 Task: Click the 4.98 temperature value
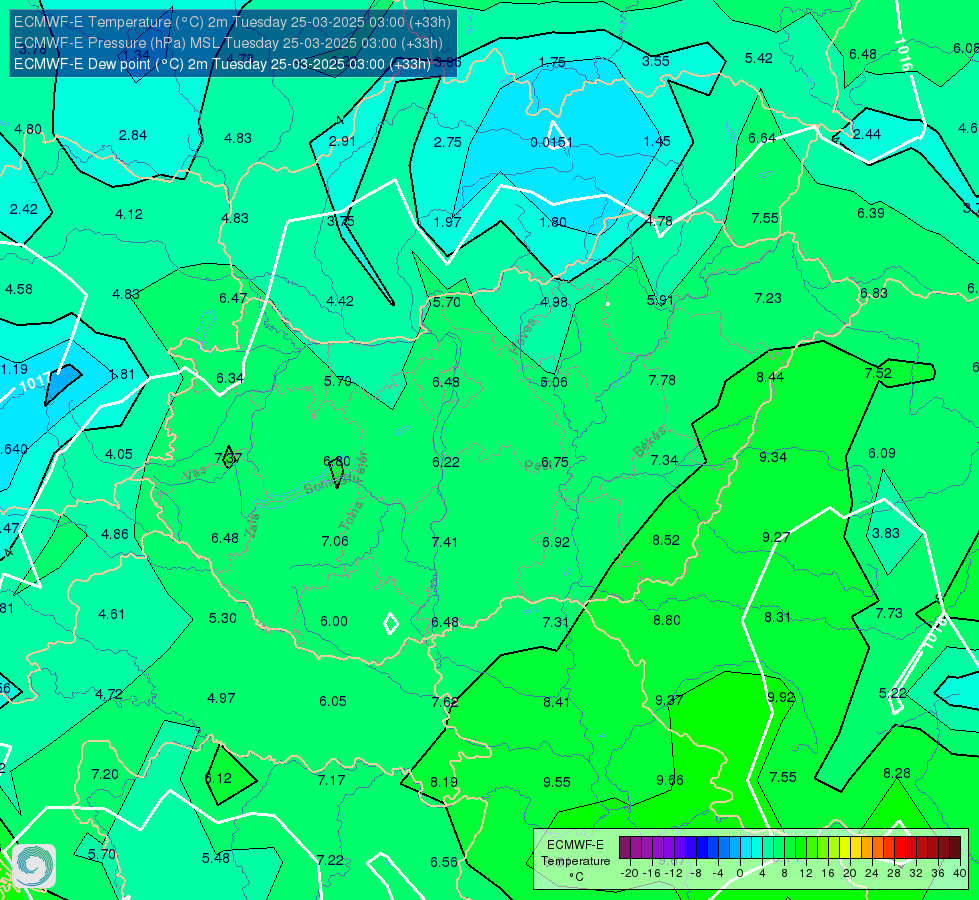554,302
